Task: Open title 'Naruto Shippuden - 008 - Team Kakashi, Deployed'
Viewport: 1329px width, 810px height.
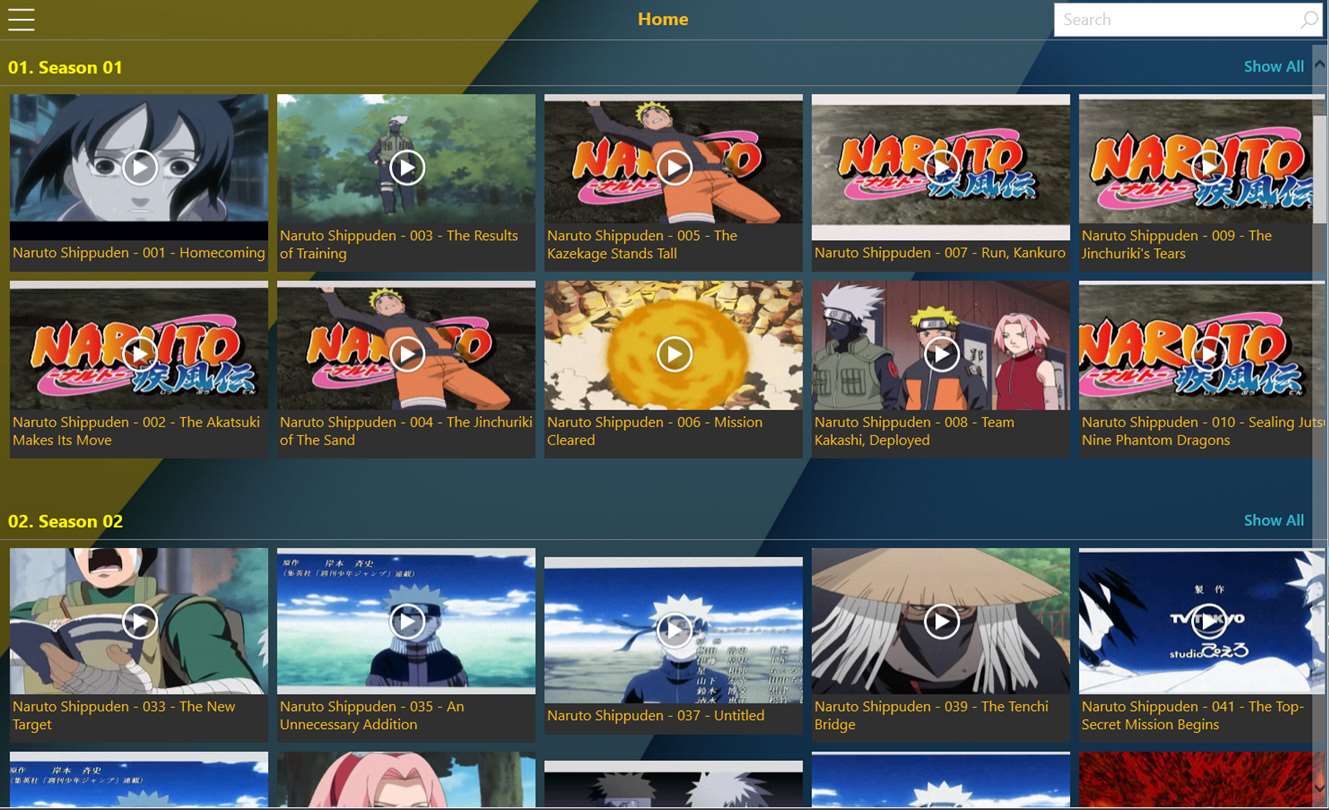Action: 914,431
